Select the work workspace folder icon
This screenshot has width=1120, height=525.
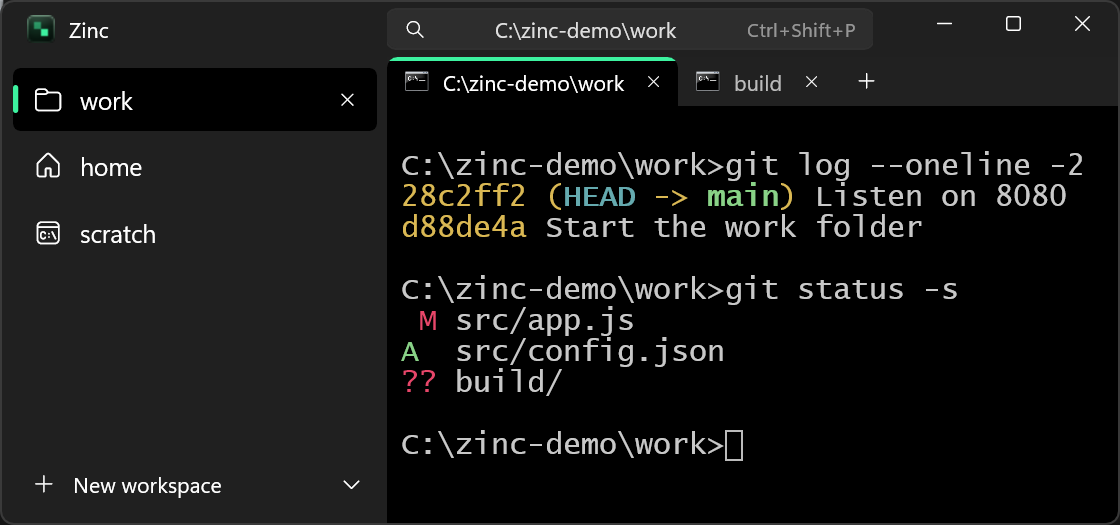tap(48, 100)
